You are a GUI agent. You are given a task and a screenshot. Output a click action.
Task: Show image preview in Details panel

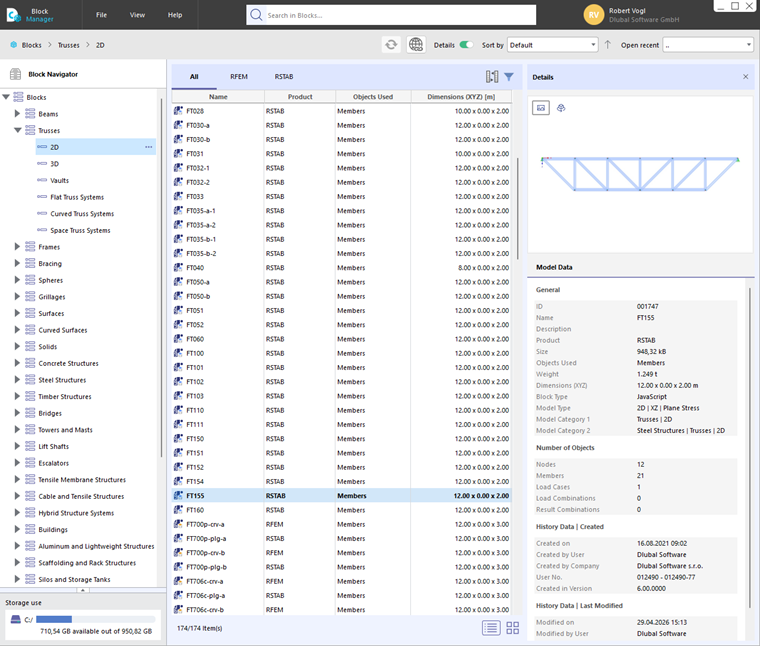541,108
